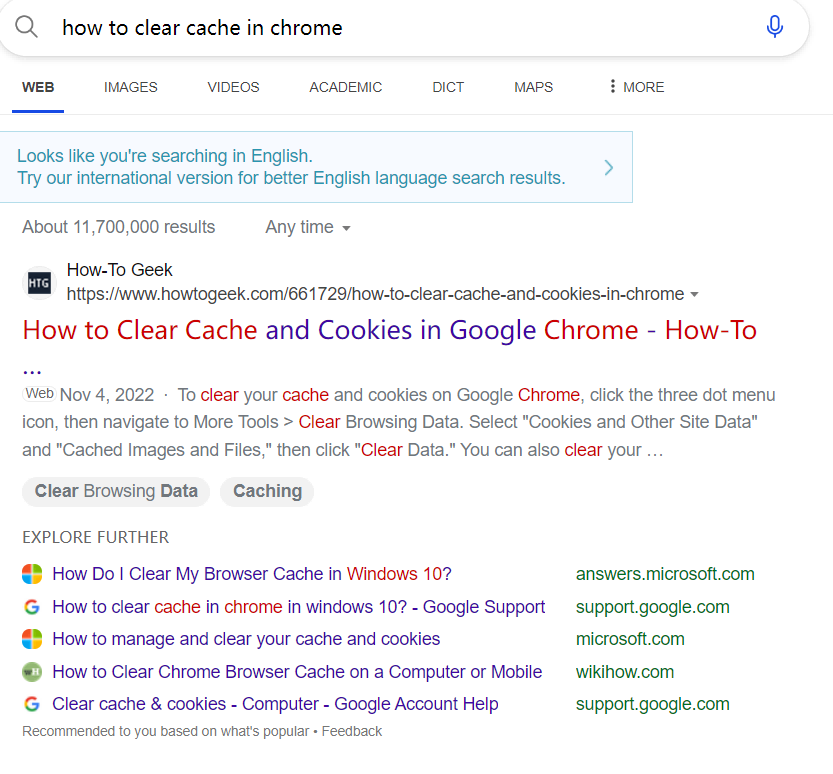
Task: Switch to the IMAGES tab
Action: (131, 87)
